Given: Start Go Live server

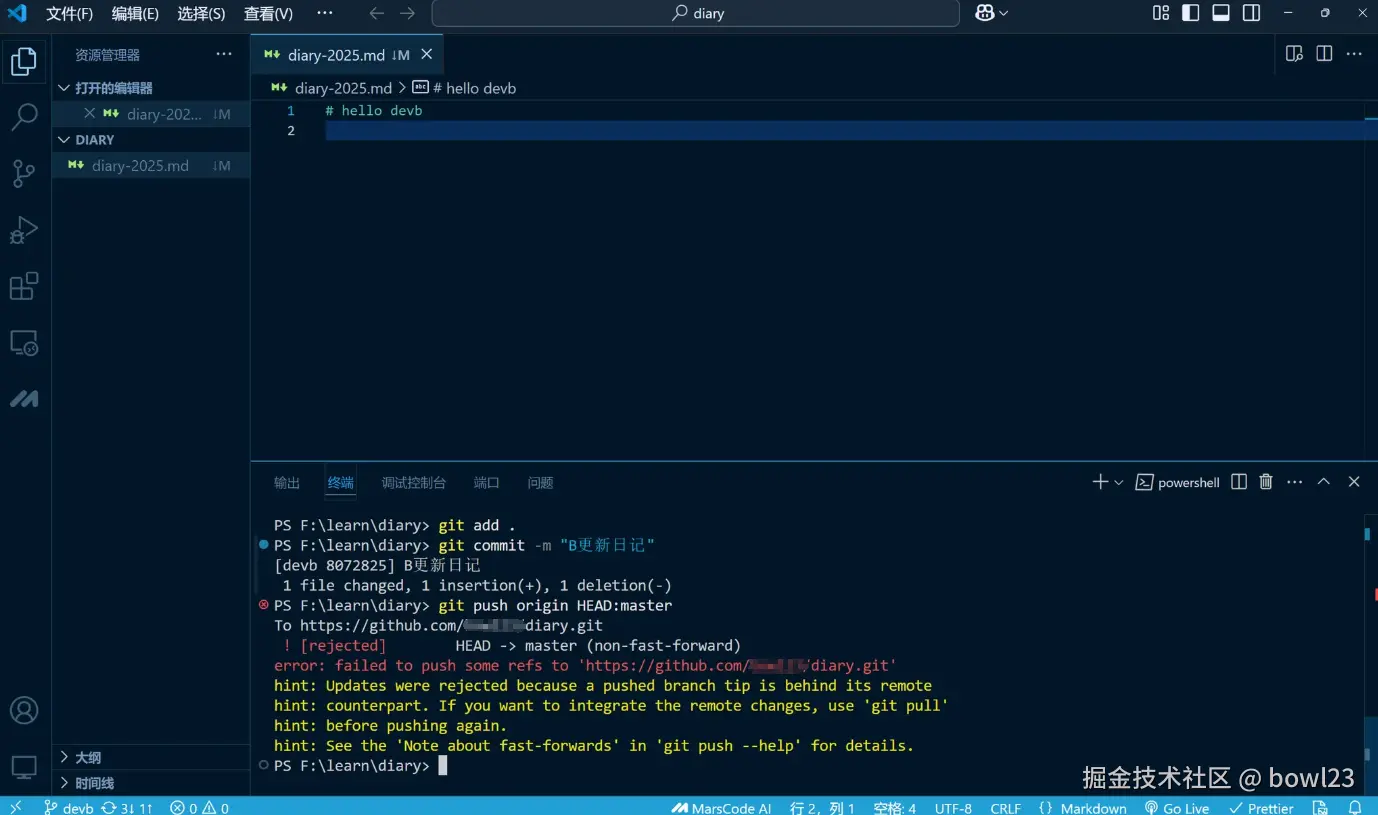Looking at the screenshot, I should [x=1177, y=807].
